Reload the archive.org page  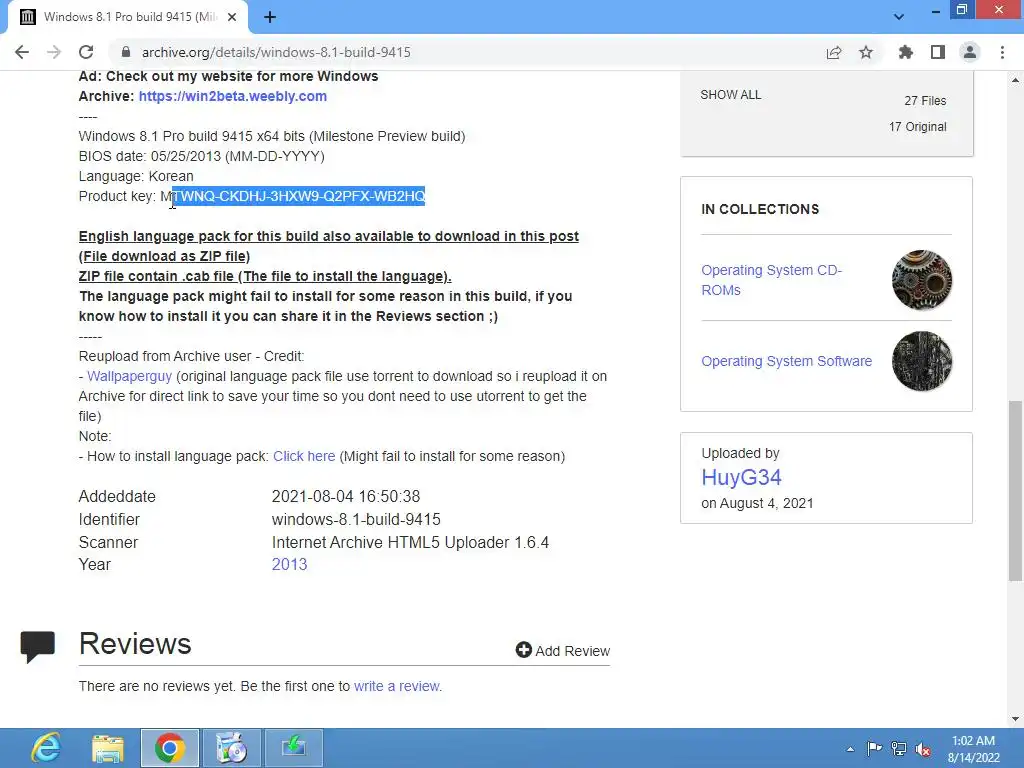(86, 52)
